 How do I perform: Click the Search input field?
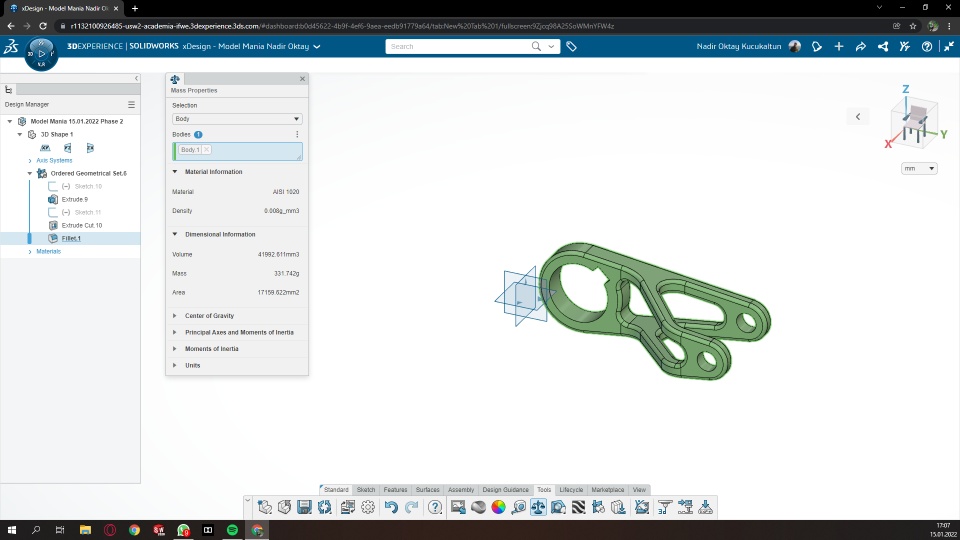click(459, 47)
